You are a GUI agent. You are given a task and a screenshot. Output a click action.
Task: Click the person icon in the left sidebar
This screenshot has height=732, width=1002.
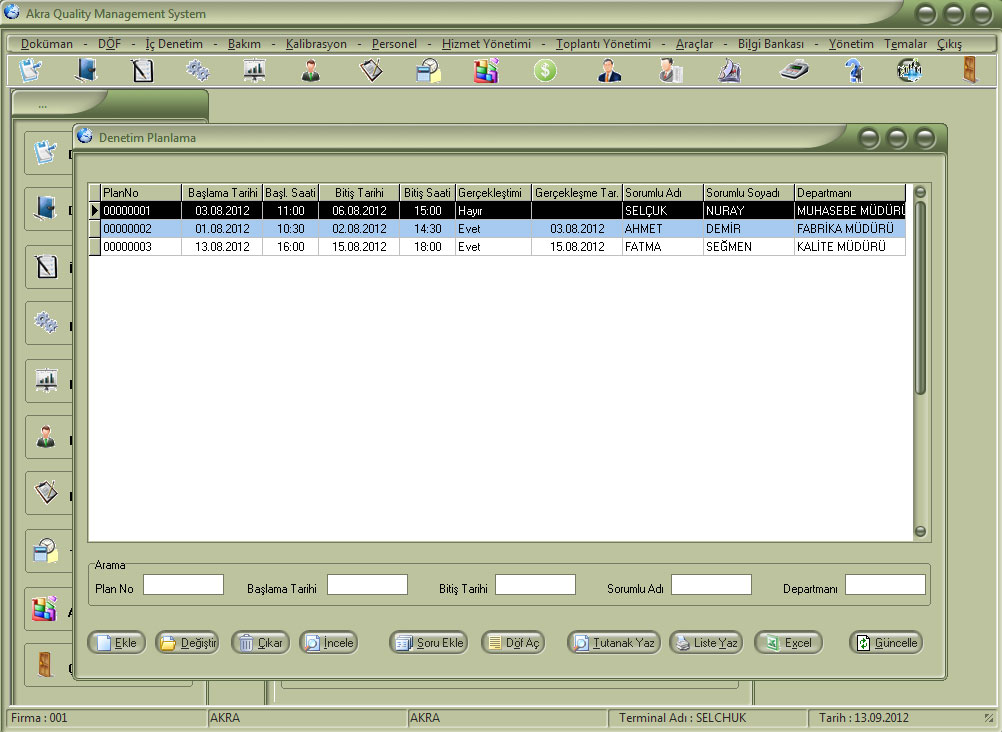click(46, 437)
